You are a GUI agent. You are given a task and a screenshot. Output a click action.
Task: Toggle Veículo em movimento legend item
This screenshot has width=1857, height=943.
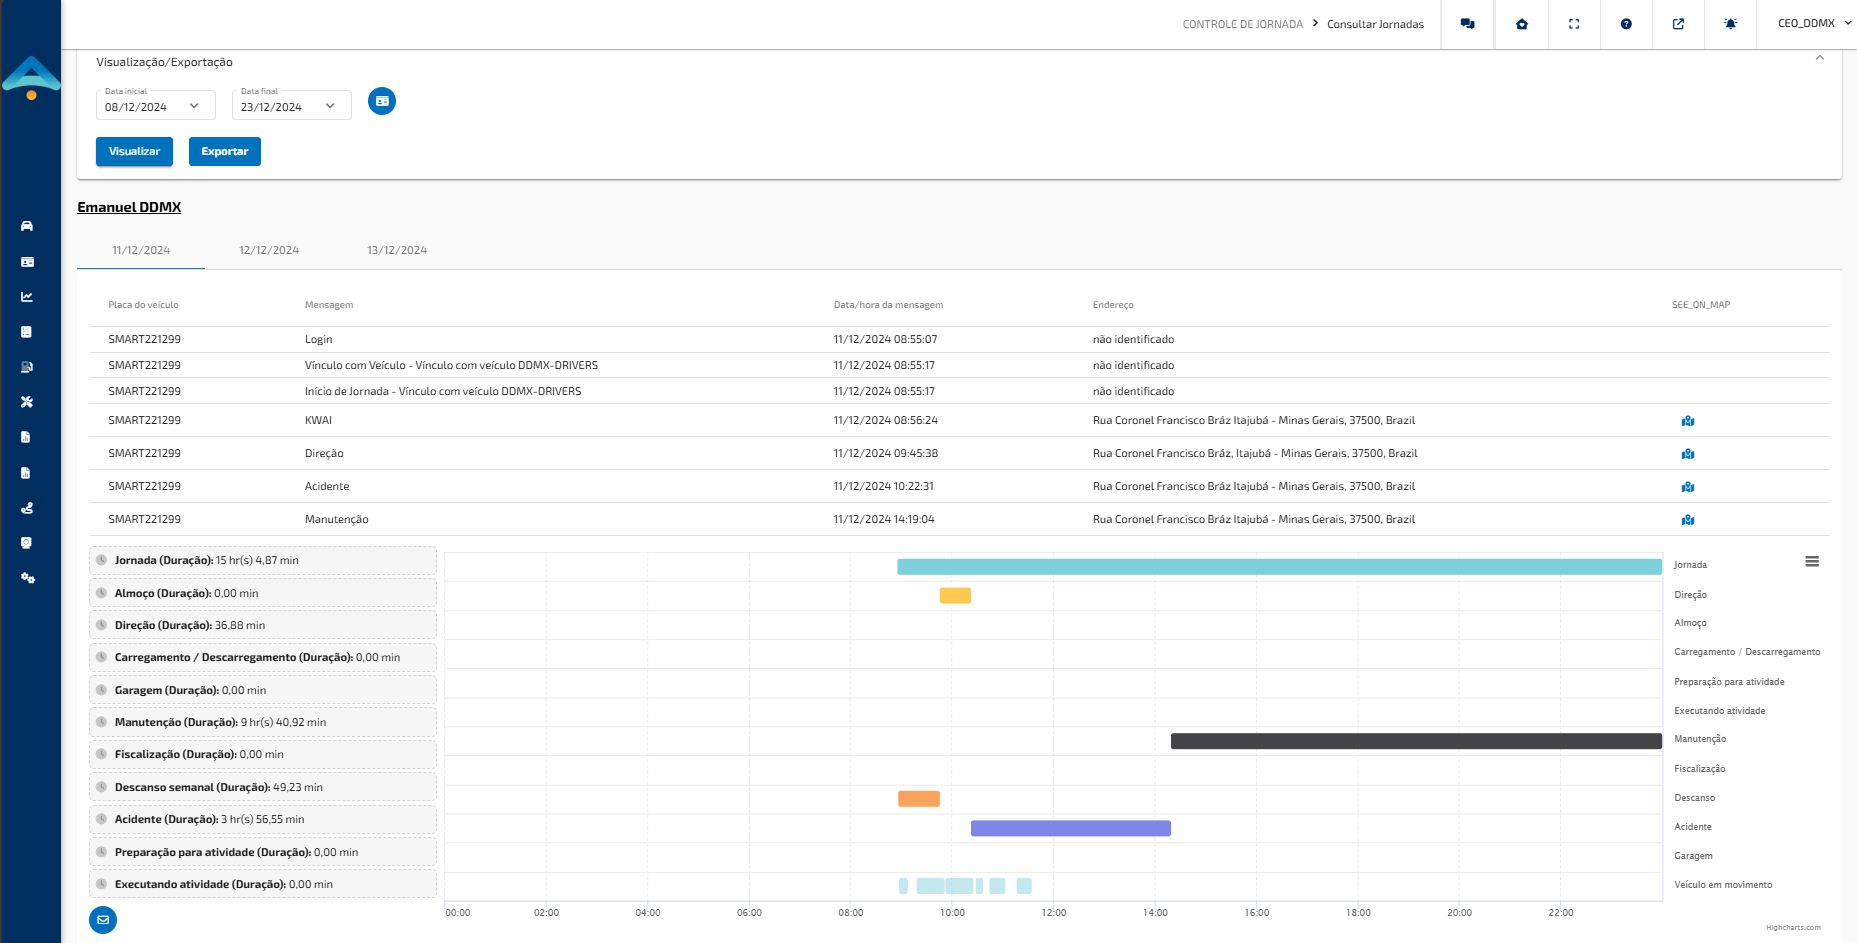click(x=1723, y=885)
